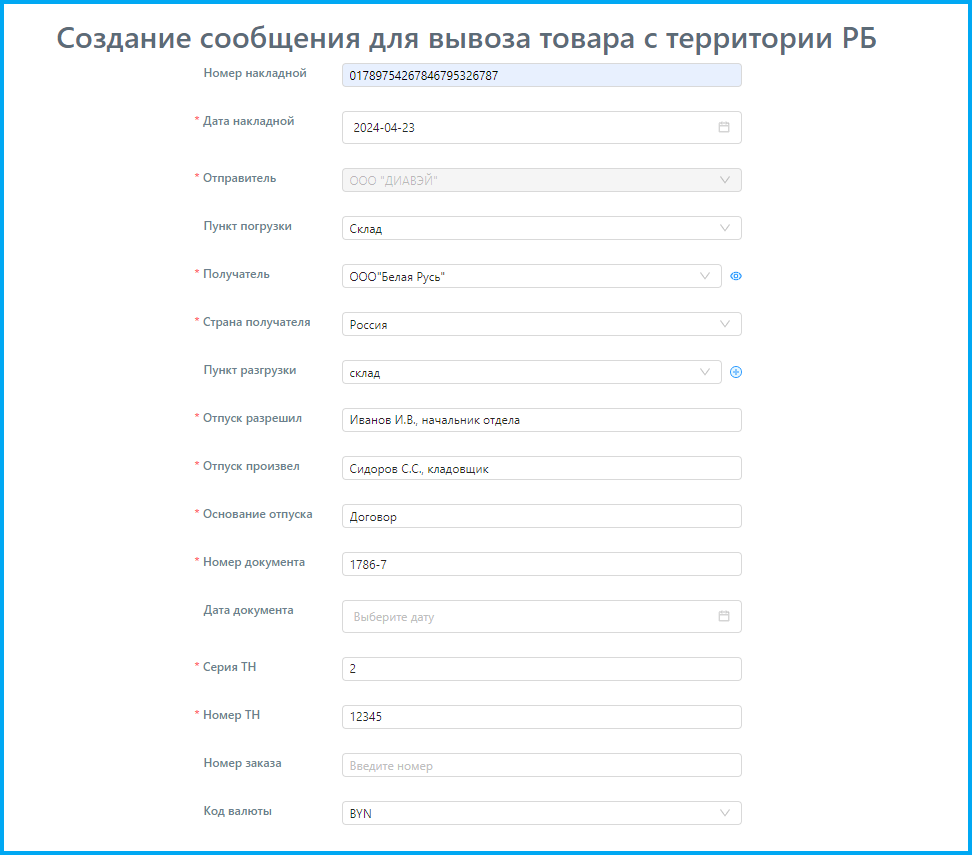Open the Получатель dropdown arrow

(x=705, y=276)
